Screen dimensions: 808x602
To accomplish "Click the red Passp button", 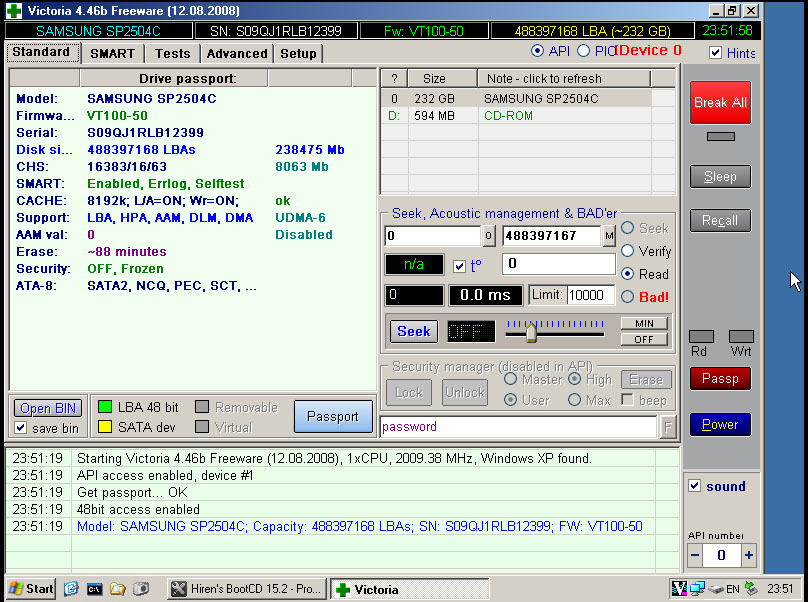I will click(x=720, y=378).
